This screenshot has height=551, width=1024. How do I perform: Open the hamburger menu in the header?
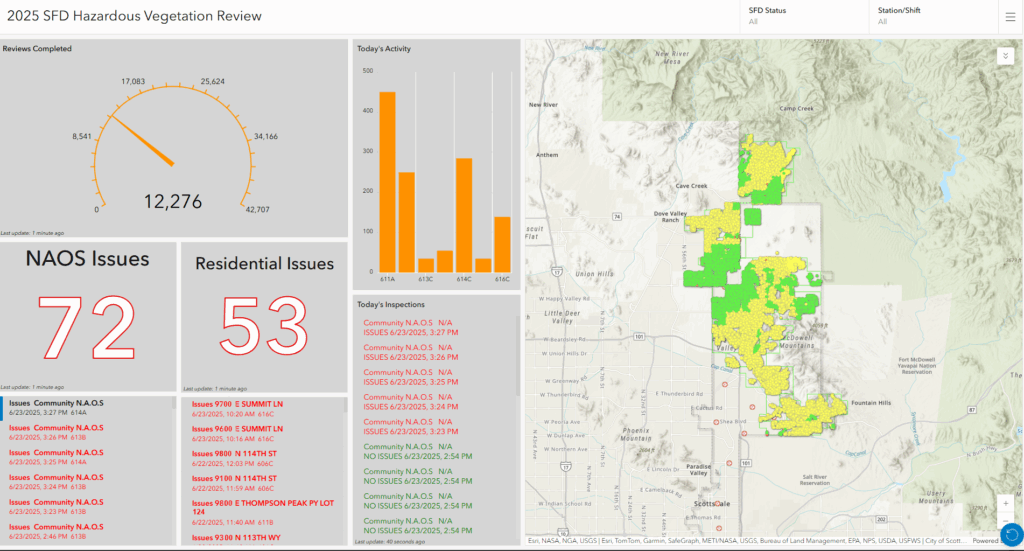point(1010,18)
